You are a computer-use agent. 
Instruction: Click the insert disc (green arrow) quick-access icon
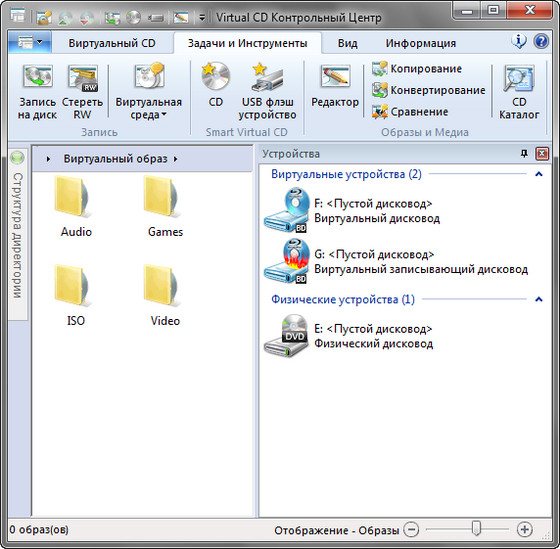click(x=65, y=18)
